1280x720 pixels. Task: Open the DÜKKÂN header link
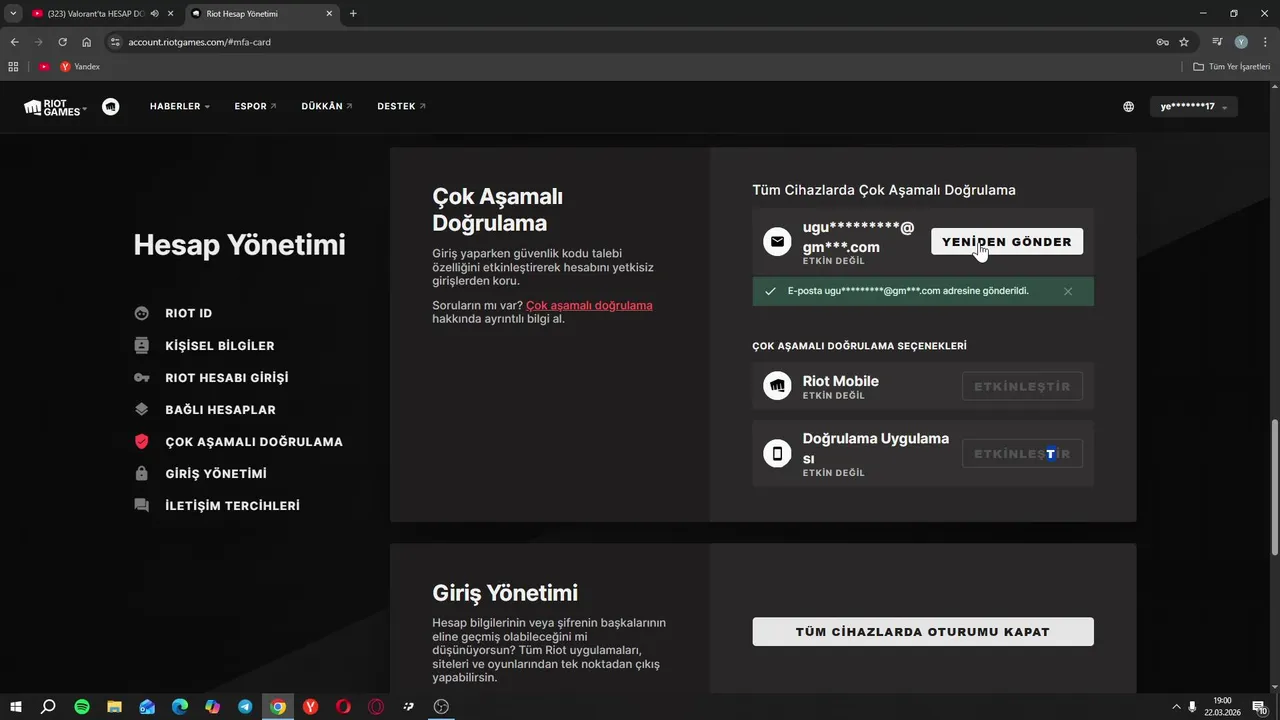click(x=327, y=106)
